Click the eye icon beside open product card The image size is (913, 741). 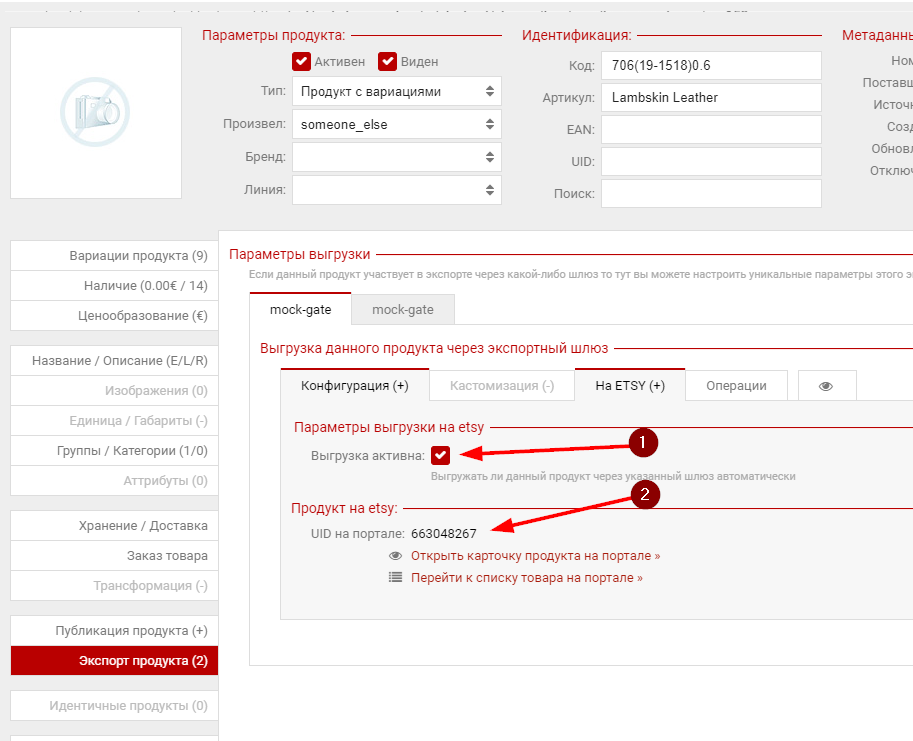point(396,555)
